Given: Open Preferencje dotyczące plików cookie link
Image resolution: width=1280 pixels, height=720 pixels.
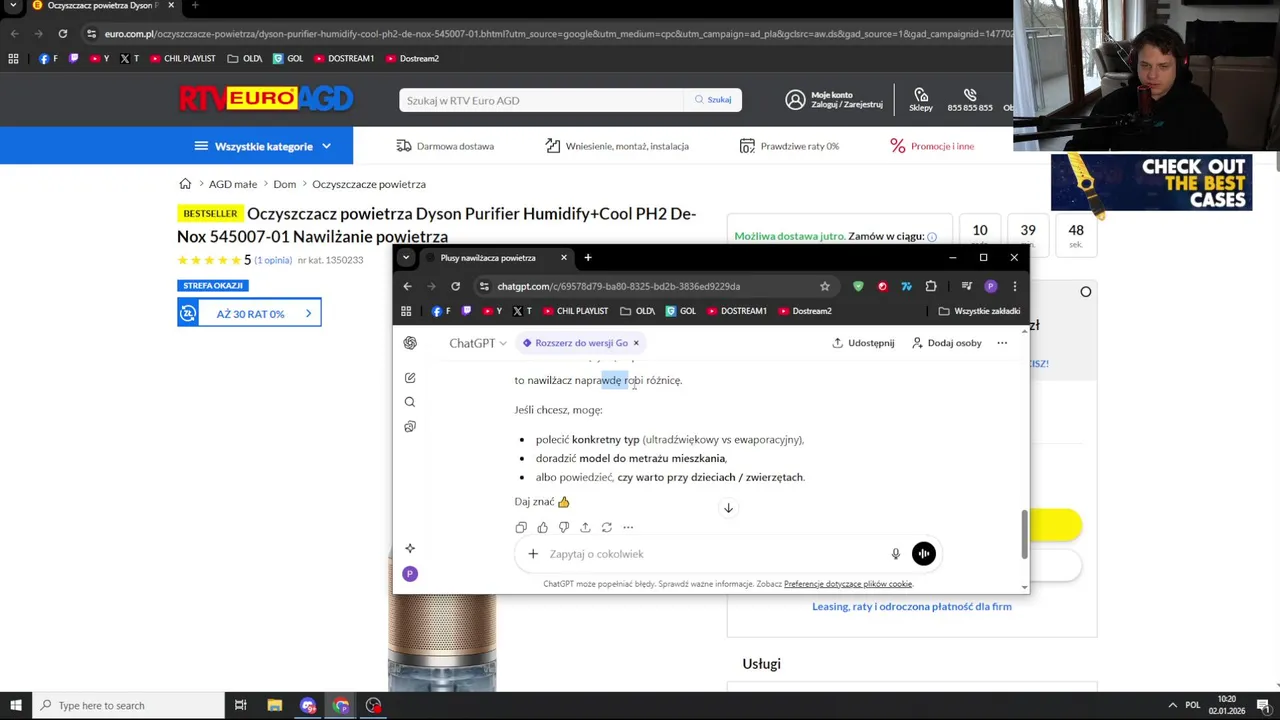Looking at the screenshot, I should pyautogui.click(x=848, y=584).
